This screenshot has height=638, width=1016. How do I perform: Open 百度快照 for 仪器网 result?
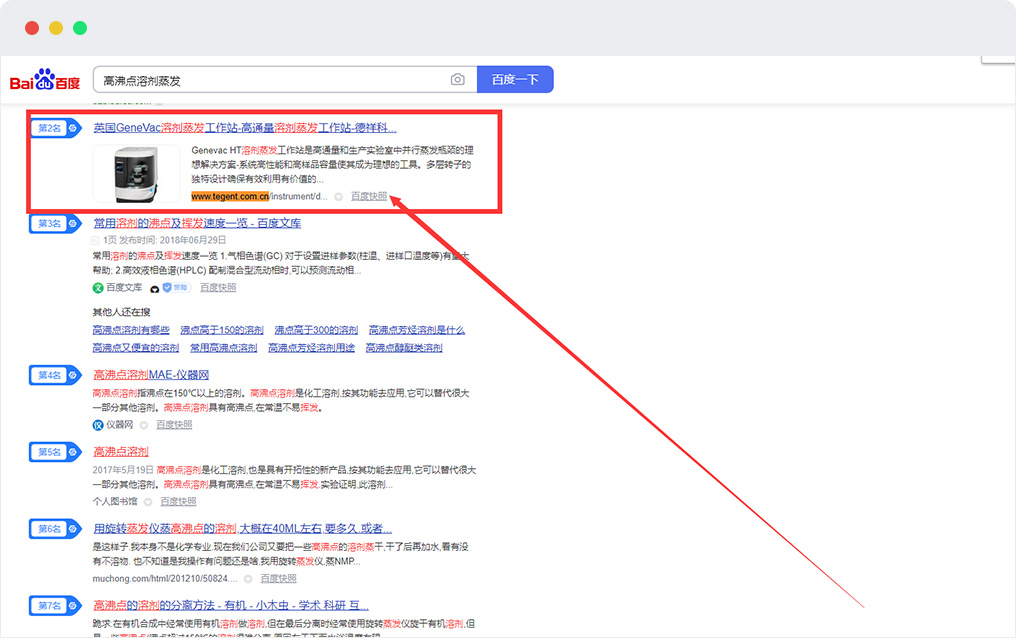point(174,425)
